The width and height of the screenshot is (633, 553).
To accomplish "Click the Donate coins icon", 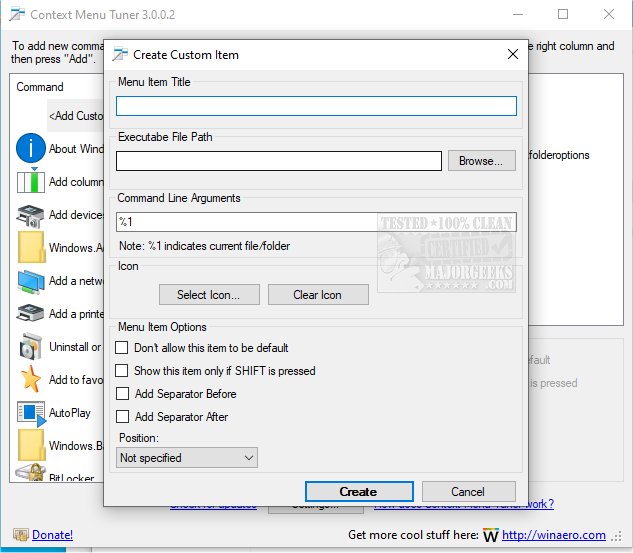I will 21,535.
